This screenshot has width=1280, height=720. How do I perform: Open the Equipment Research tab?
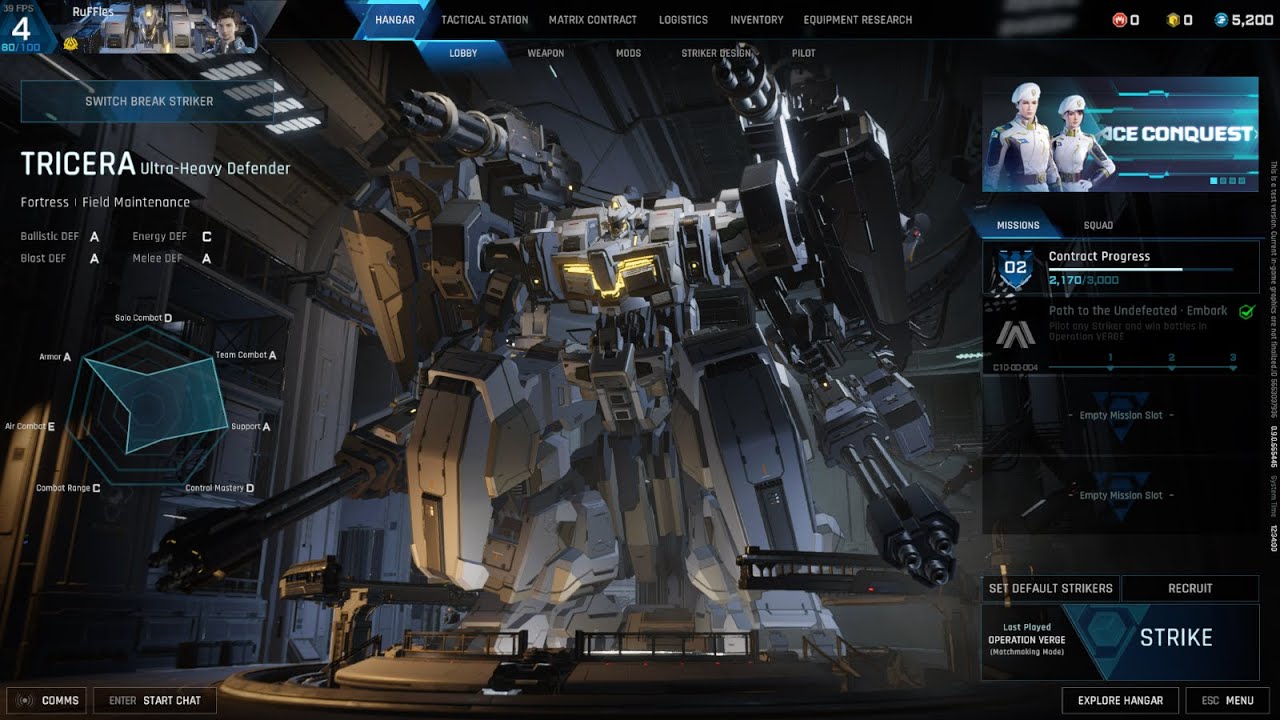858,20
